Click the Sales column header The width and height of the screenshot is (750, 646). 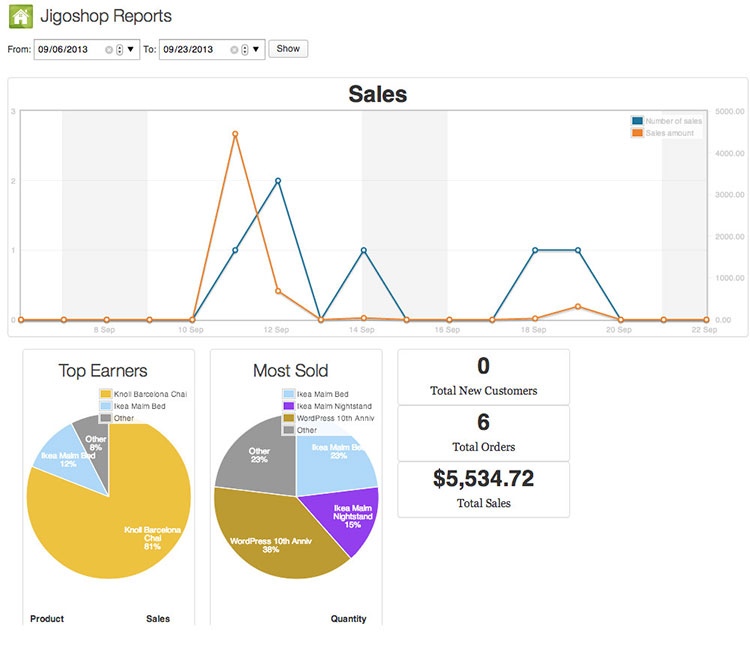[158, 619]
